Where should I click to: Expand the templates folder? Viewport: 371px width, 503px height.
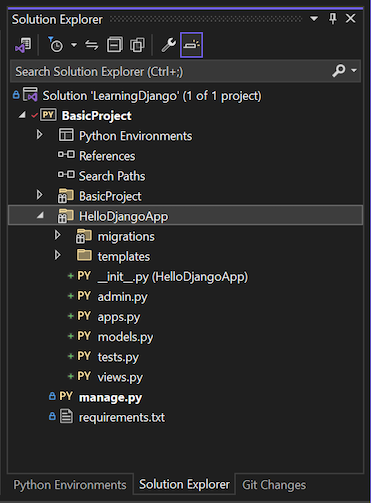point(57,255)
